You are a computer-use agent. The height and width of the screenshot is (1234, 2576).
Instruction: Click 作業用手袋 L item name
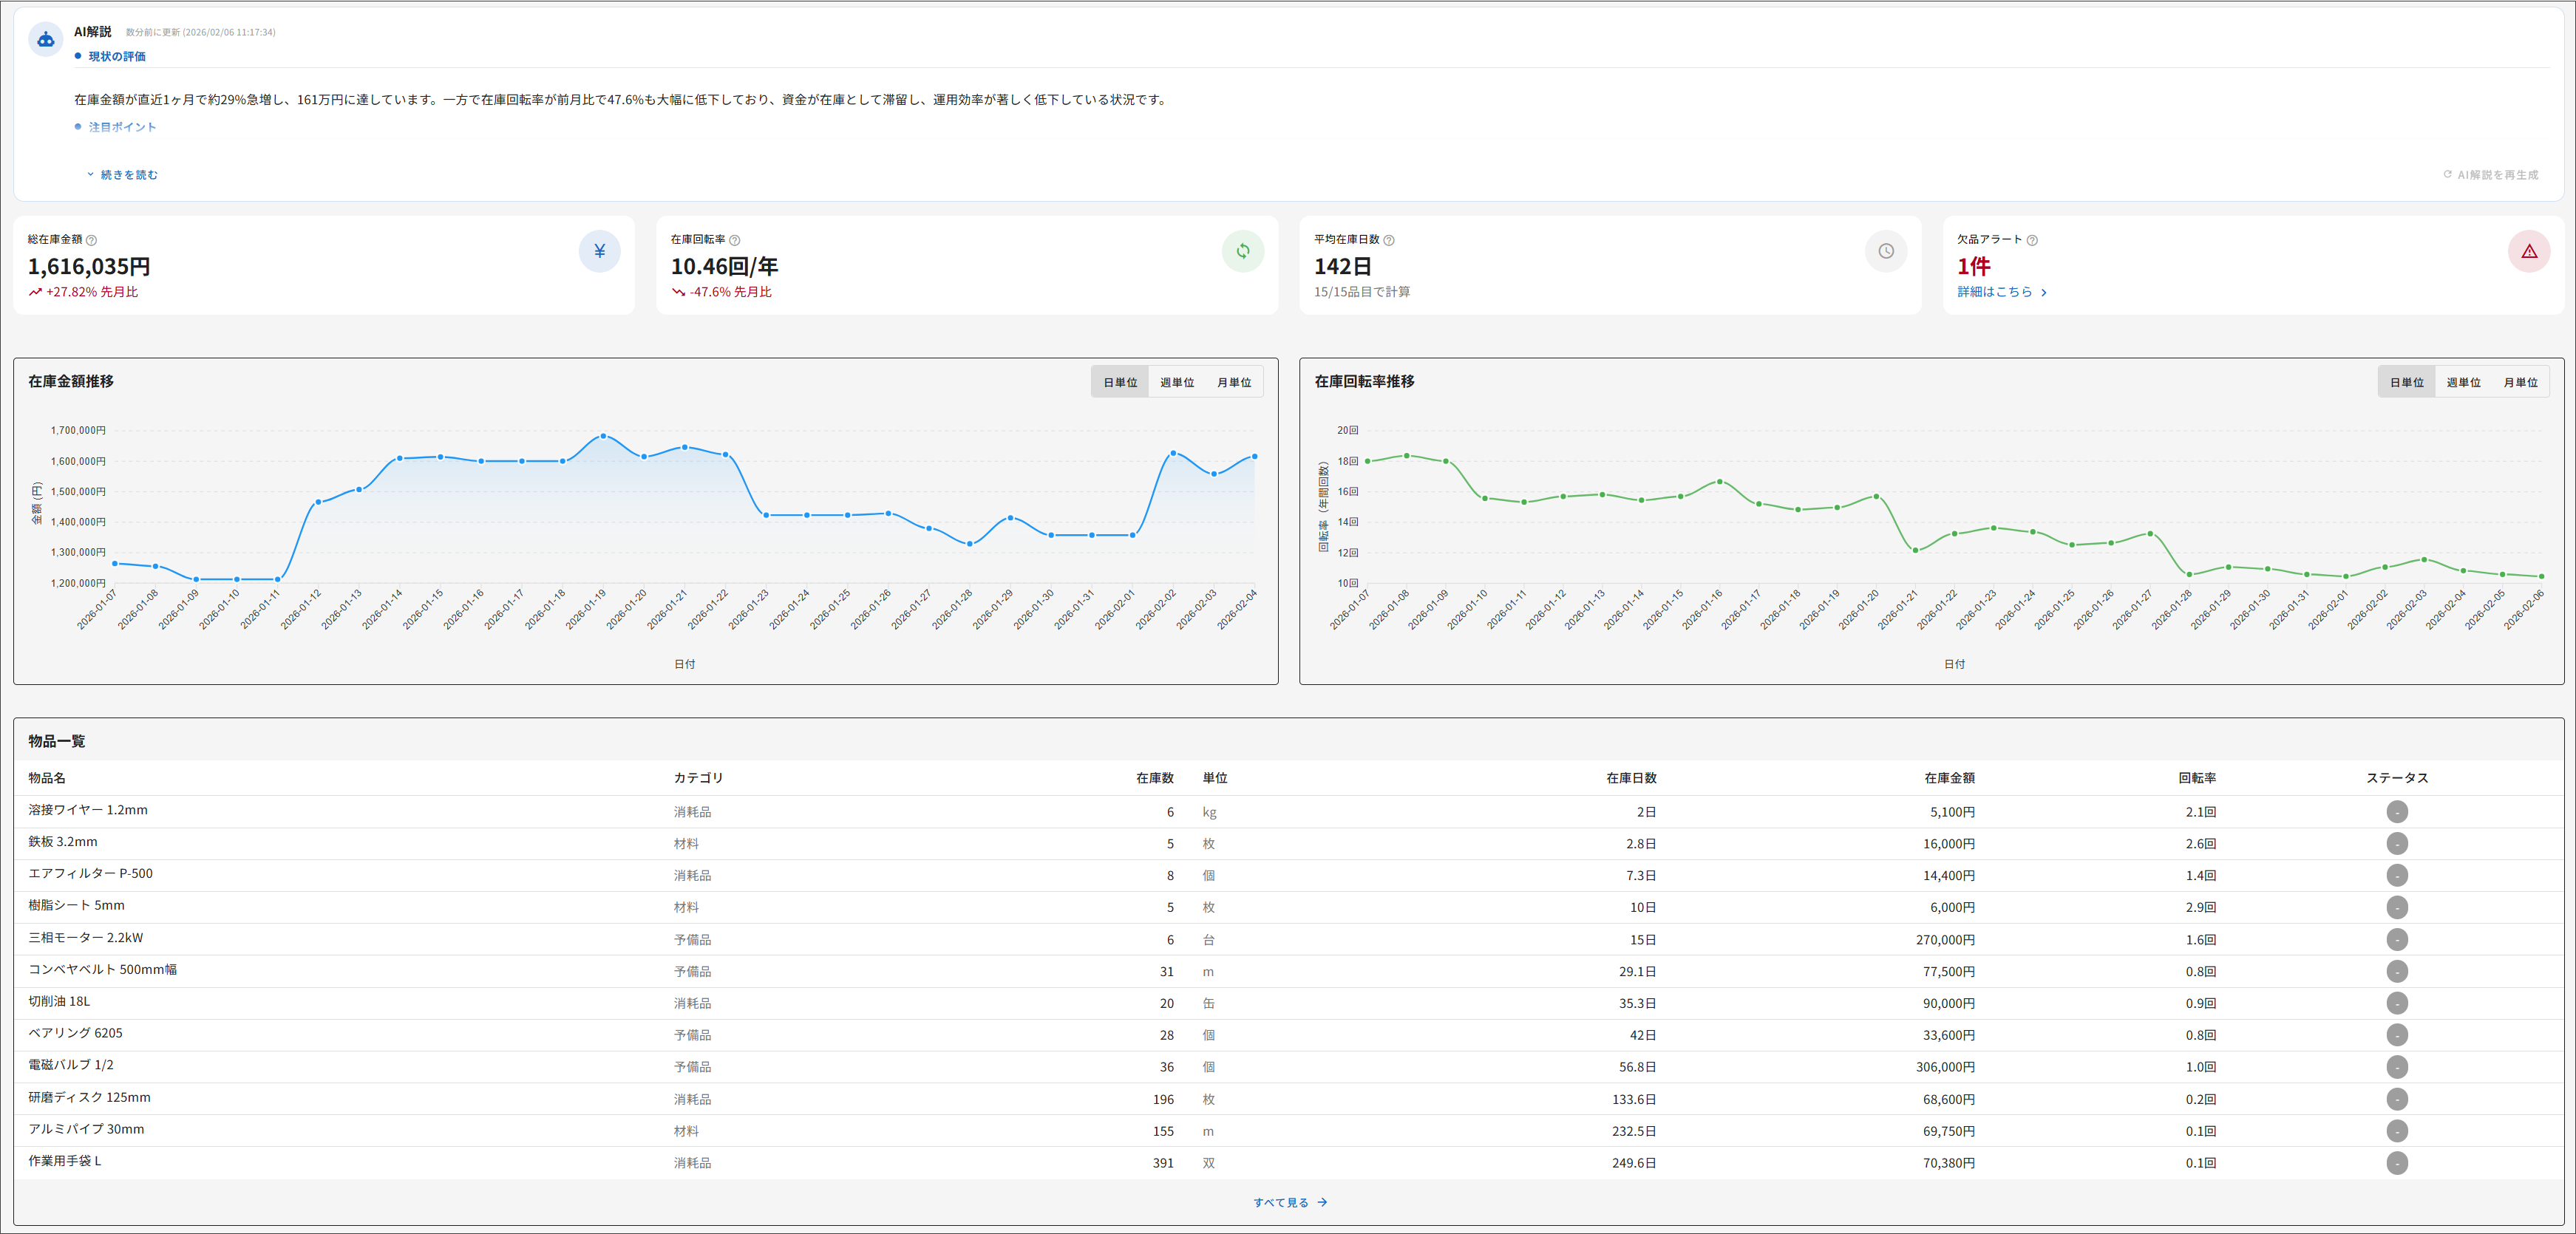coord(65,1161)
